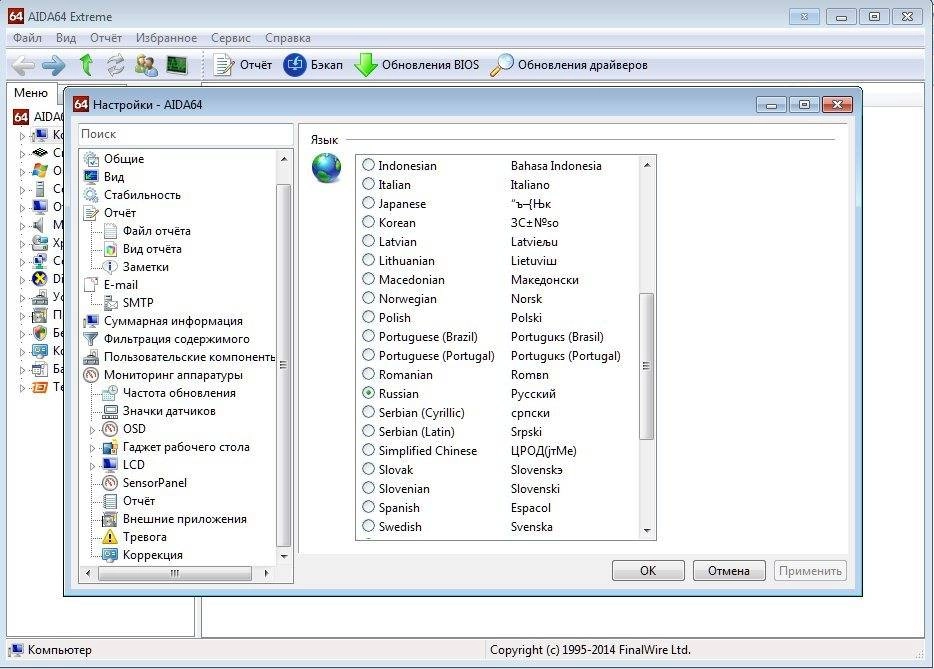Click the Тревога warning triangle icon
This screenshot has height=669, width=934.
[x=110, y=537]
